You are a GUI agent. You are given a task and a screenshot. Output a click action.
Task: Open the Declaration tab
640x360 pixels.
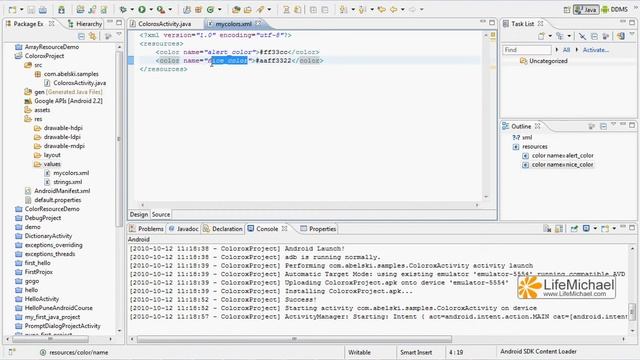pos(223,229)
